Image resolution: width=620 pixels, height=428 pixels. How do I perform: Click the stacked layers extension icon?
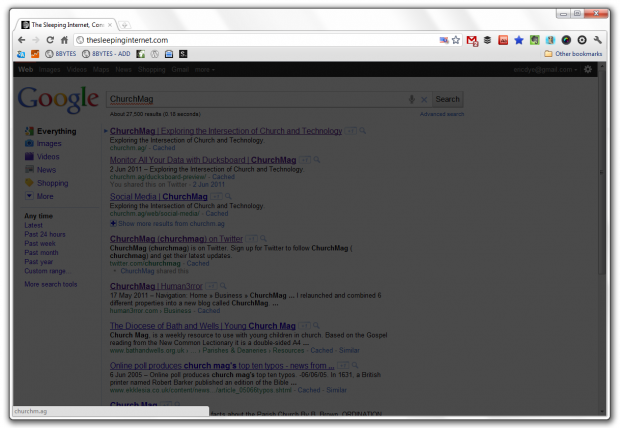pyautogui.click(x=488, y=40)
